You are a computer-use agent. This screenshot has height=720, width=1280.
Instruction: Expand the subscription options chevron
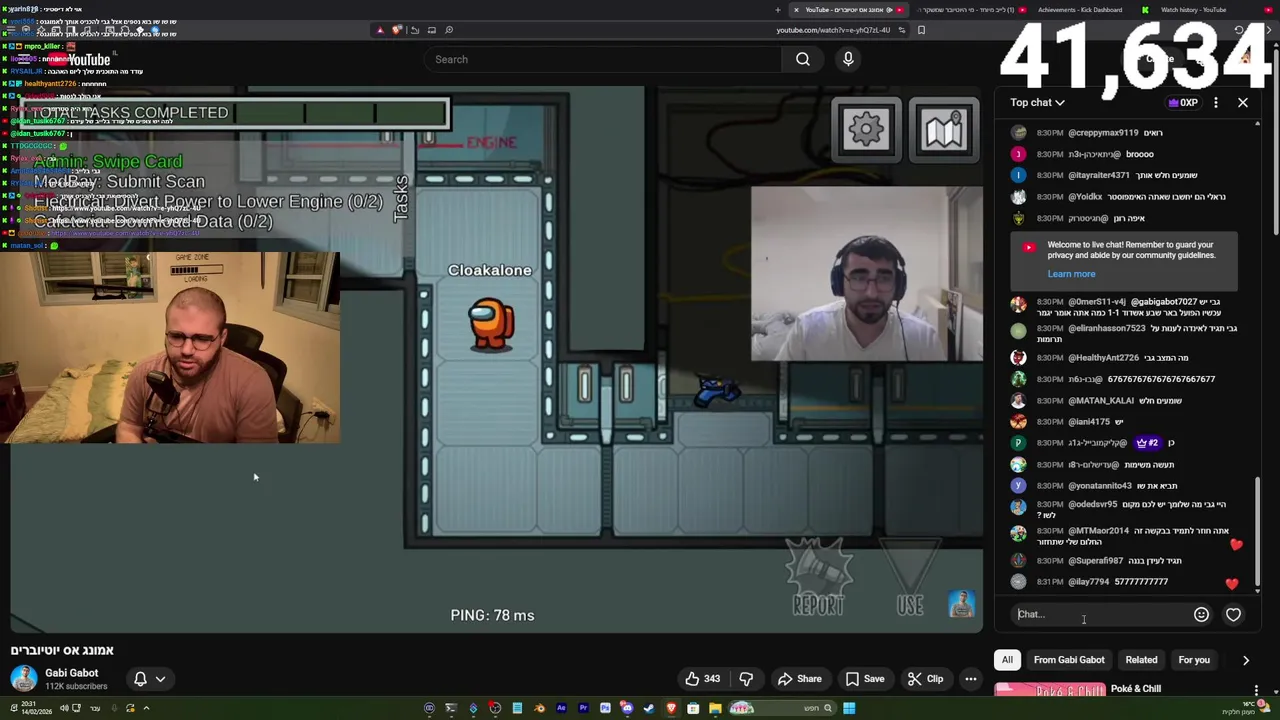pos(160,679)
